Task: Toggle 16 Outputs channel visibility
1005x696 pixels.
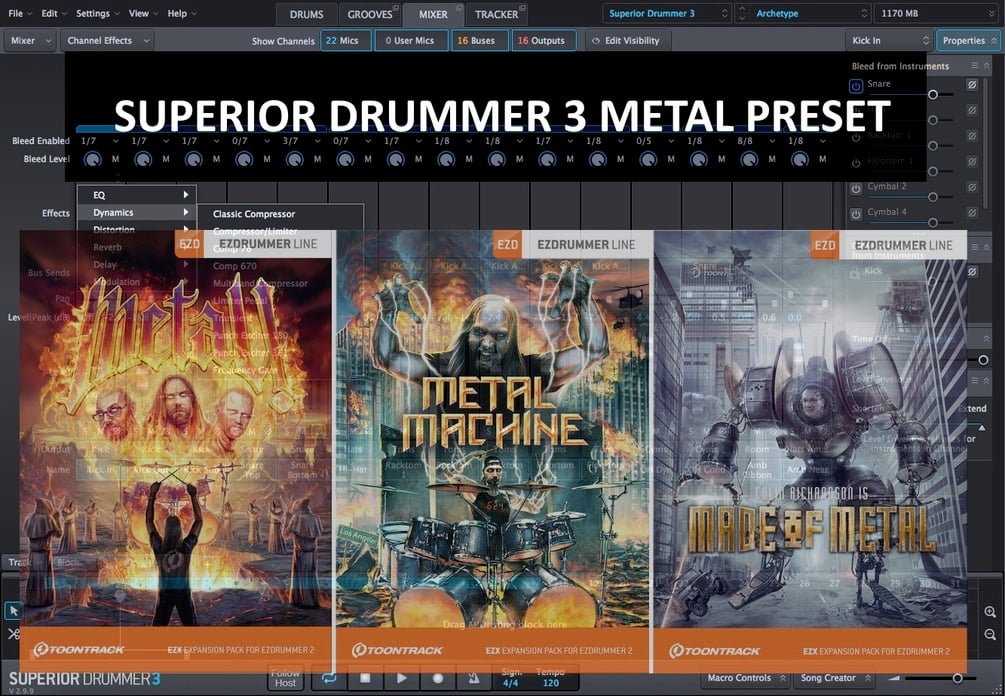Action: [x=544, y=40]
